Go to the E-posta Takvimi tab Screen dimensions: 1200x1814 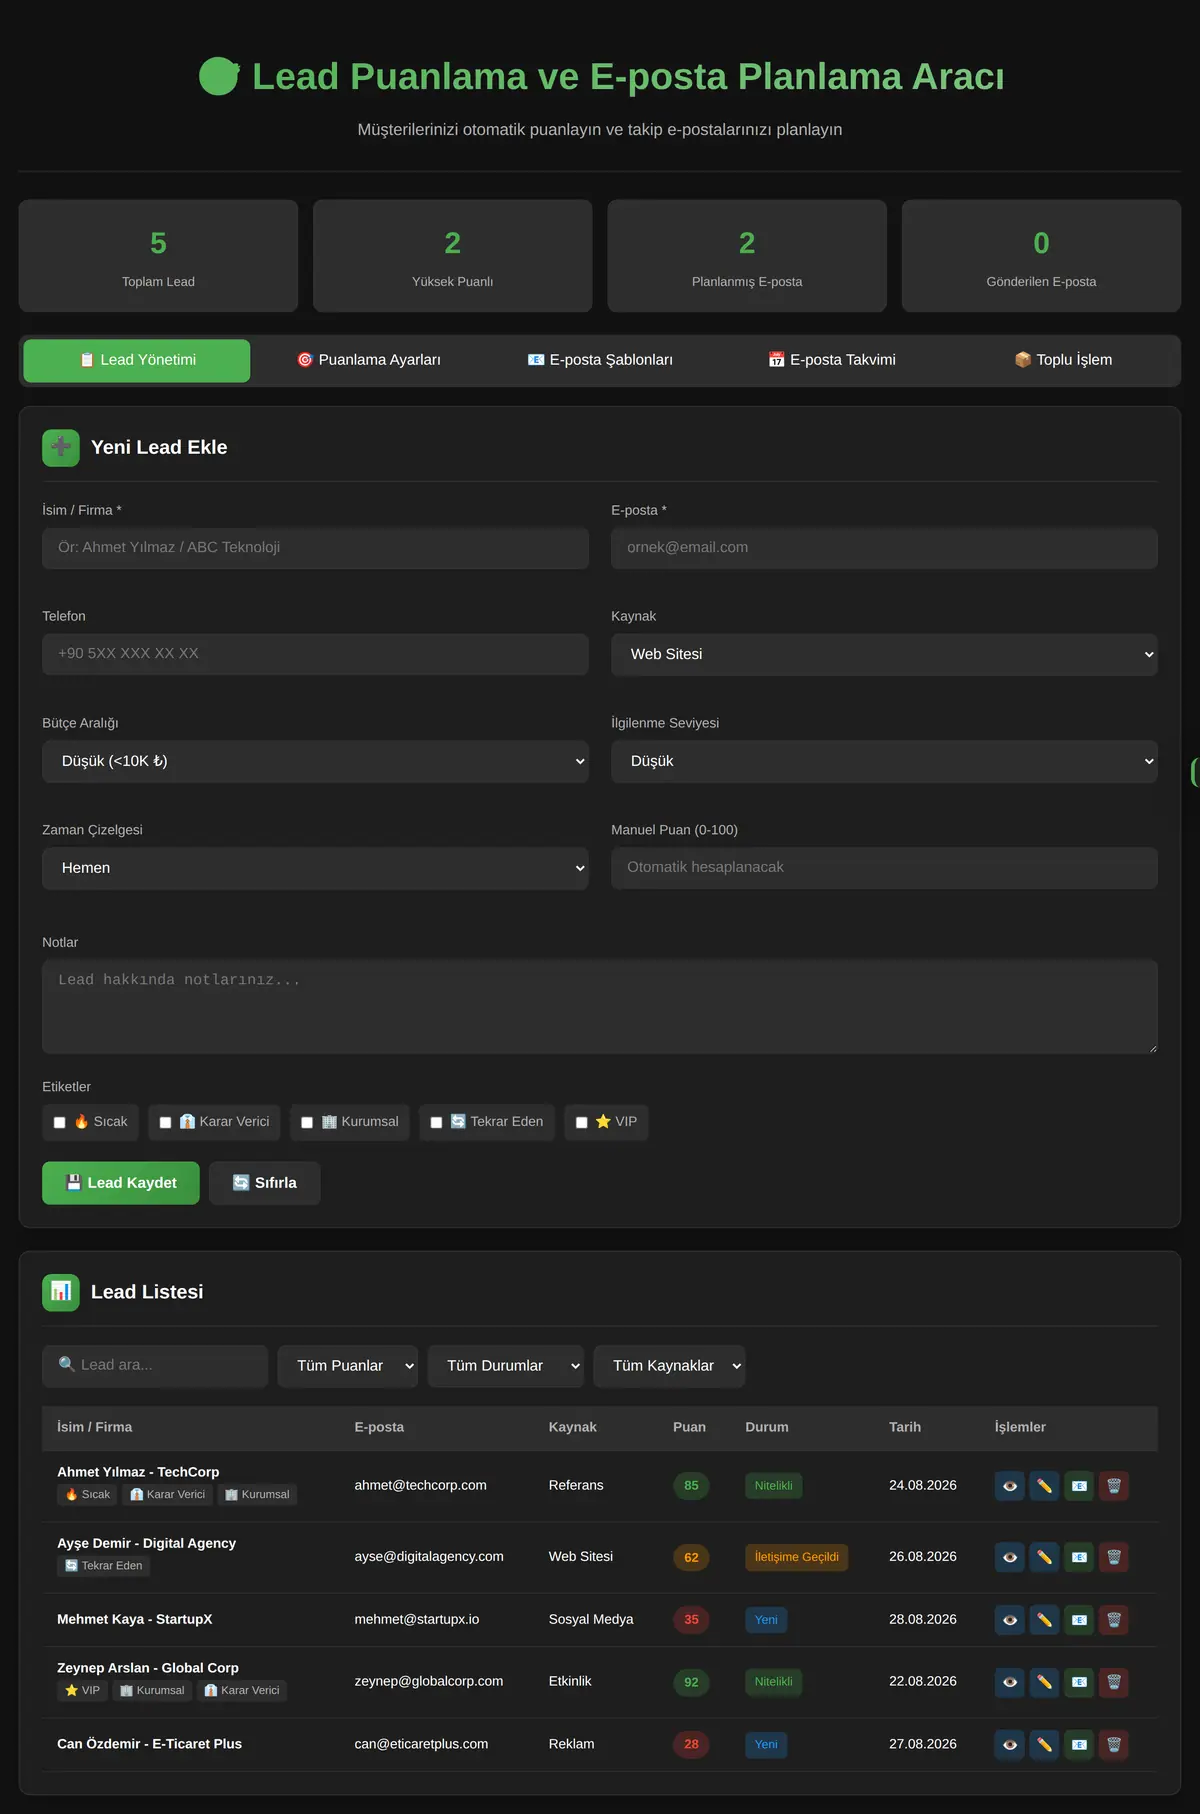coord(832,360)
